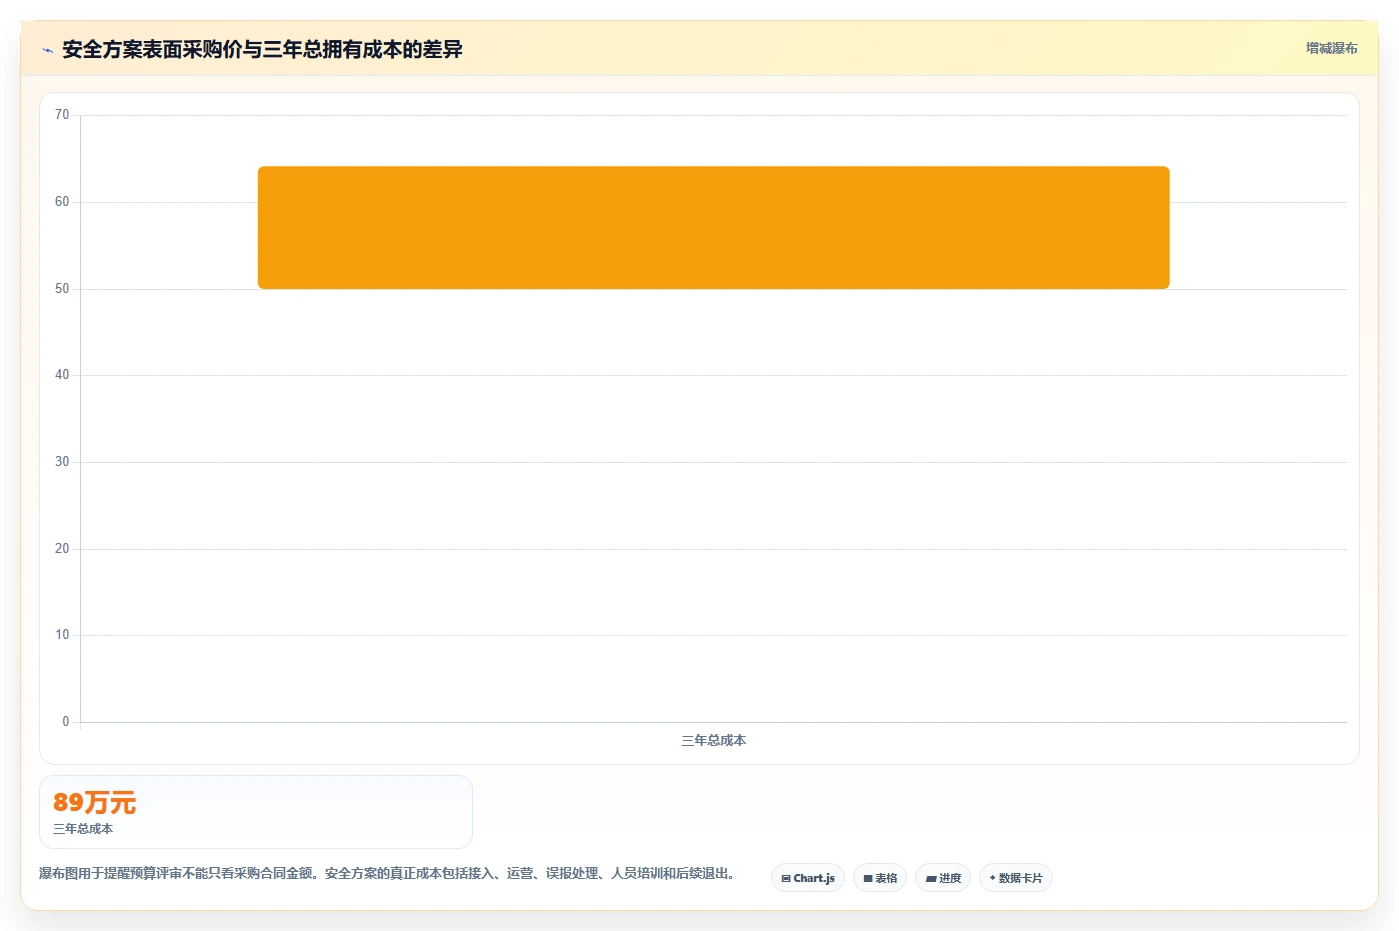Click the 三年总成本 caption on the data card
The width and height of the screenshot is (1399, 931).
pyautogui.click(x=83, y=829)
